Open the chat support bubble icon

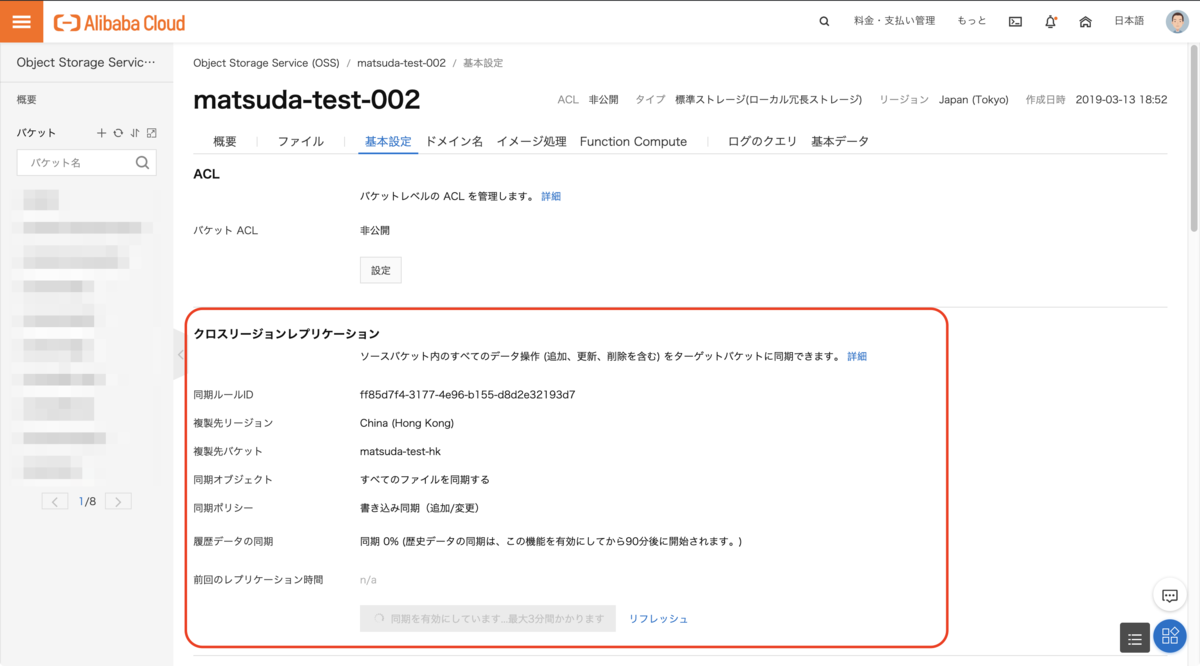pos(1170,596)
